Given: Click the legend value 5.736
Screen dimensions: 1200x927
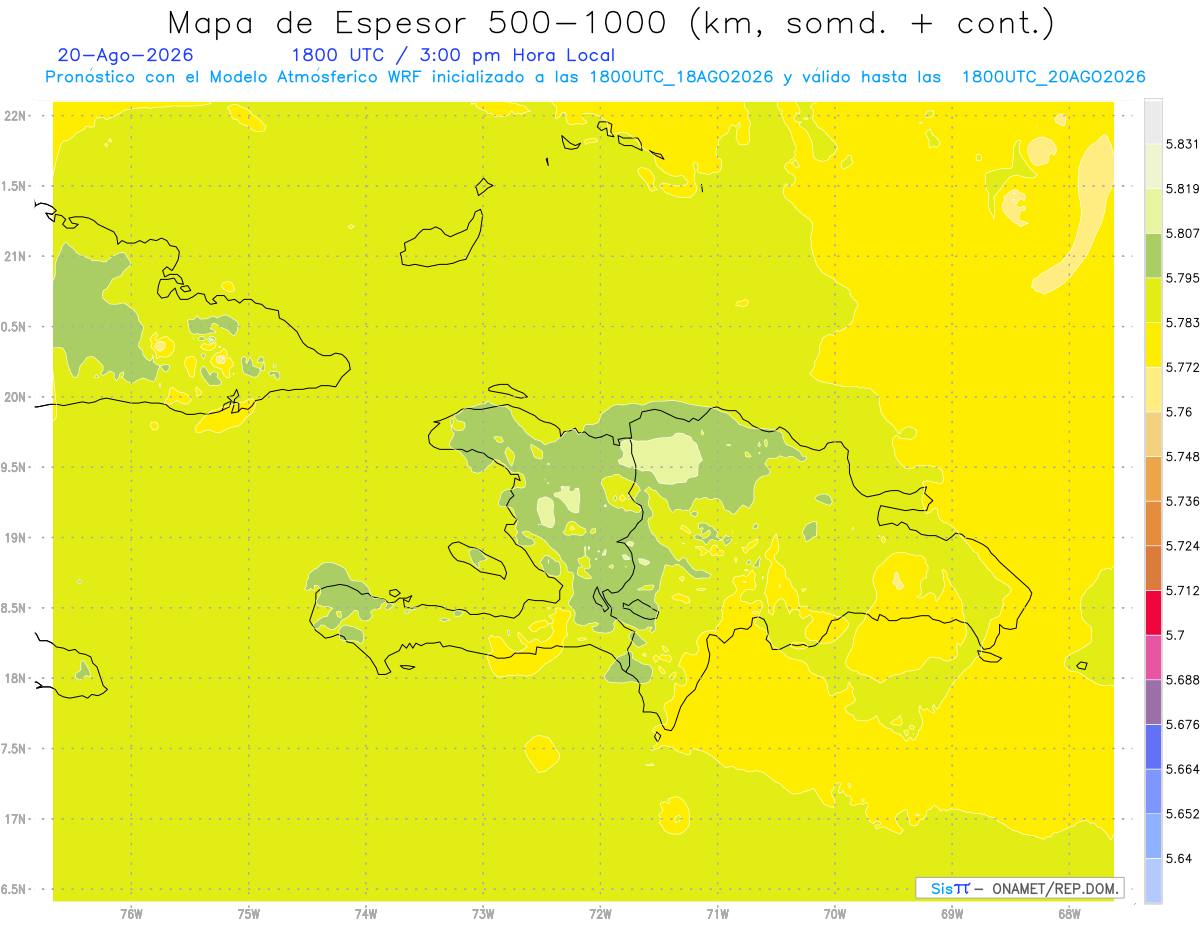Looking at the screenshot, I should click(x=1182, y=501).
